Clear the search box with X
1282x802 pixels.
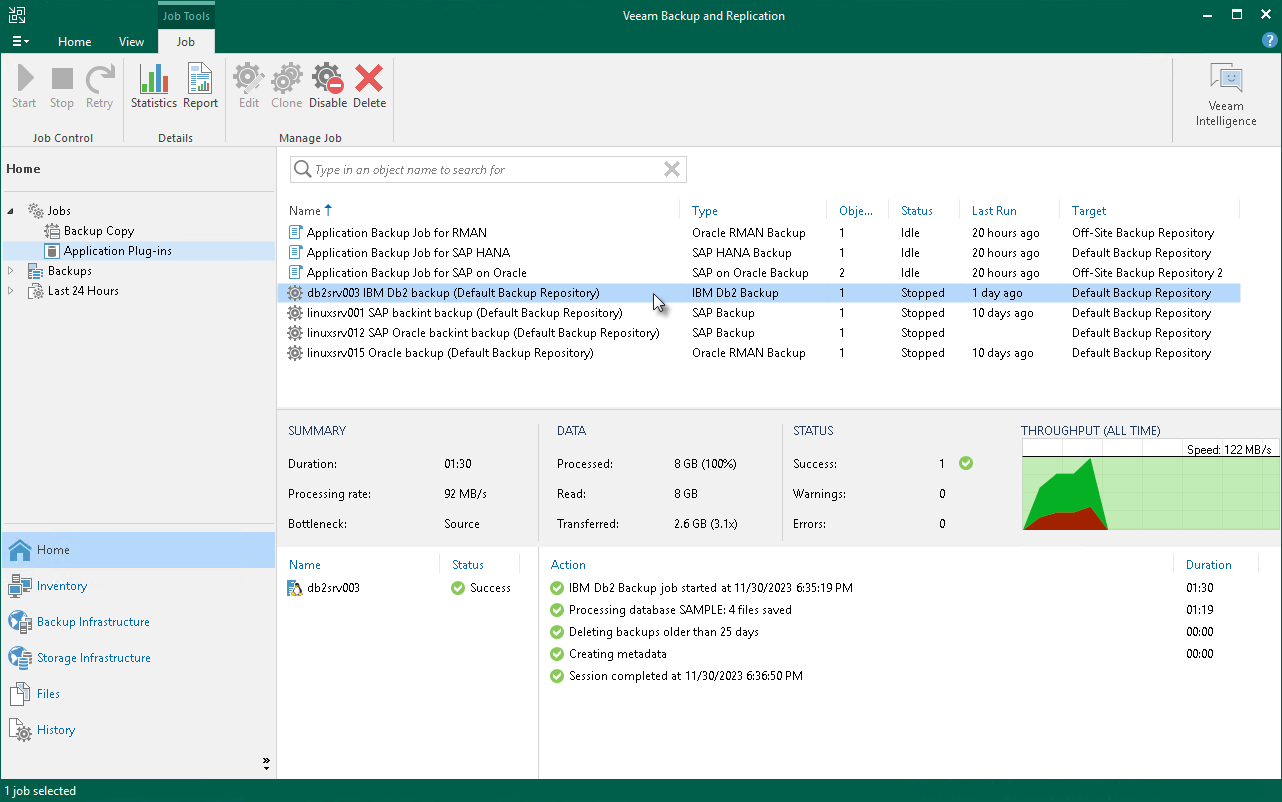(672, 170)
